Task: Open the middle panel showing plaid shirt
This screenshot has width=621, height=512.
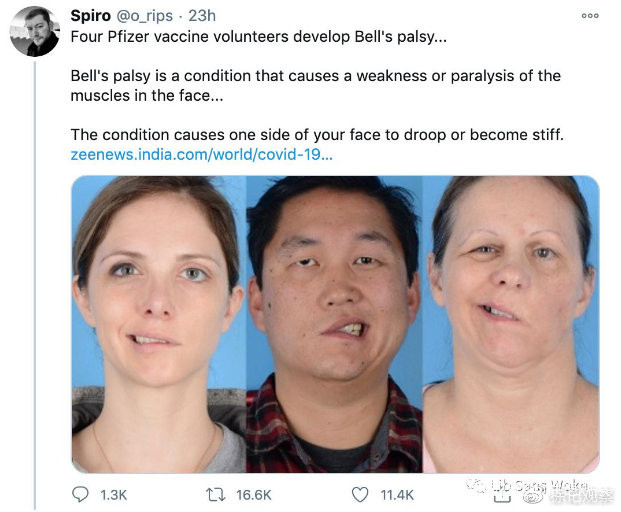Action: 334,324
